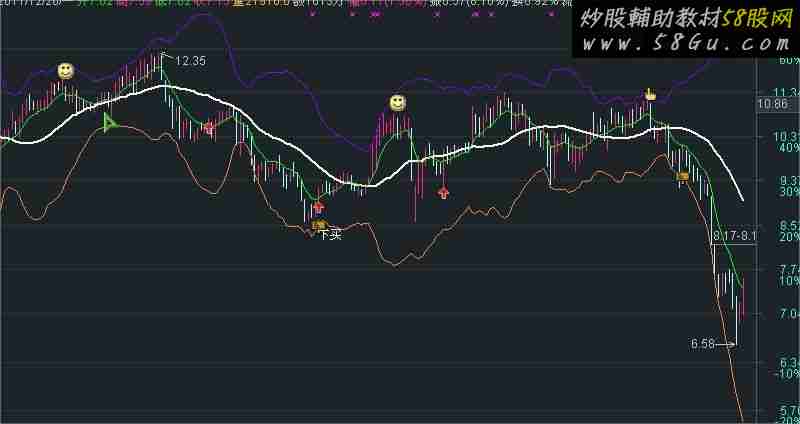This screenshot has height=424, width=800.
Task: Click the white moving average line's right end
Action: 744,199
